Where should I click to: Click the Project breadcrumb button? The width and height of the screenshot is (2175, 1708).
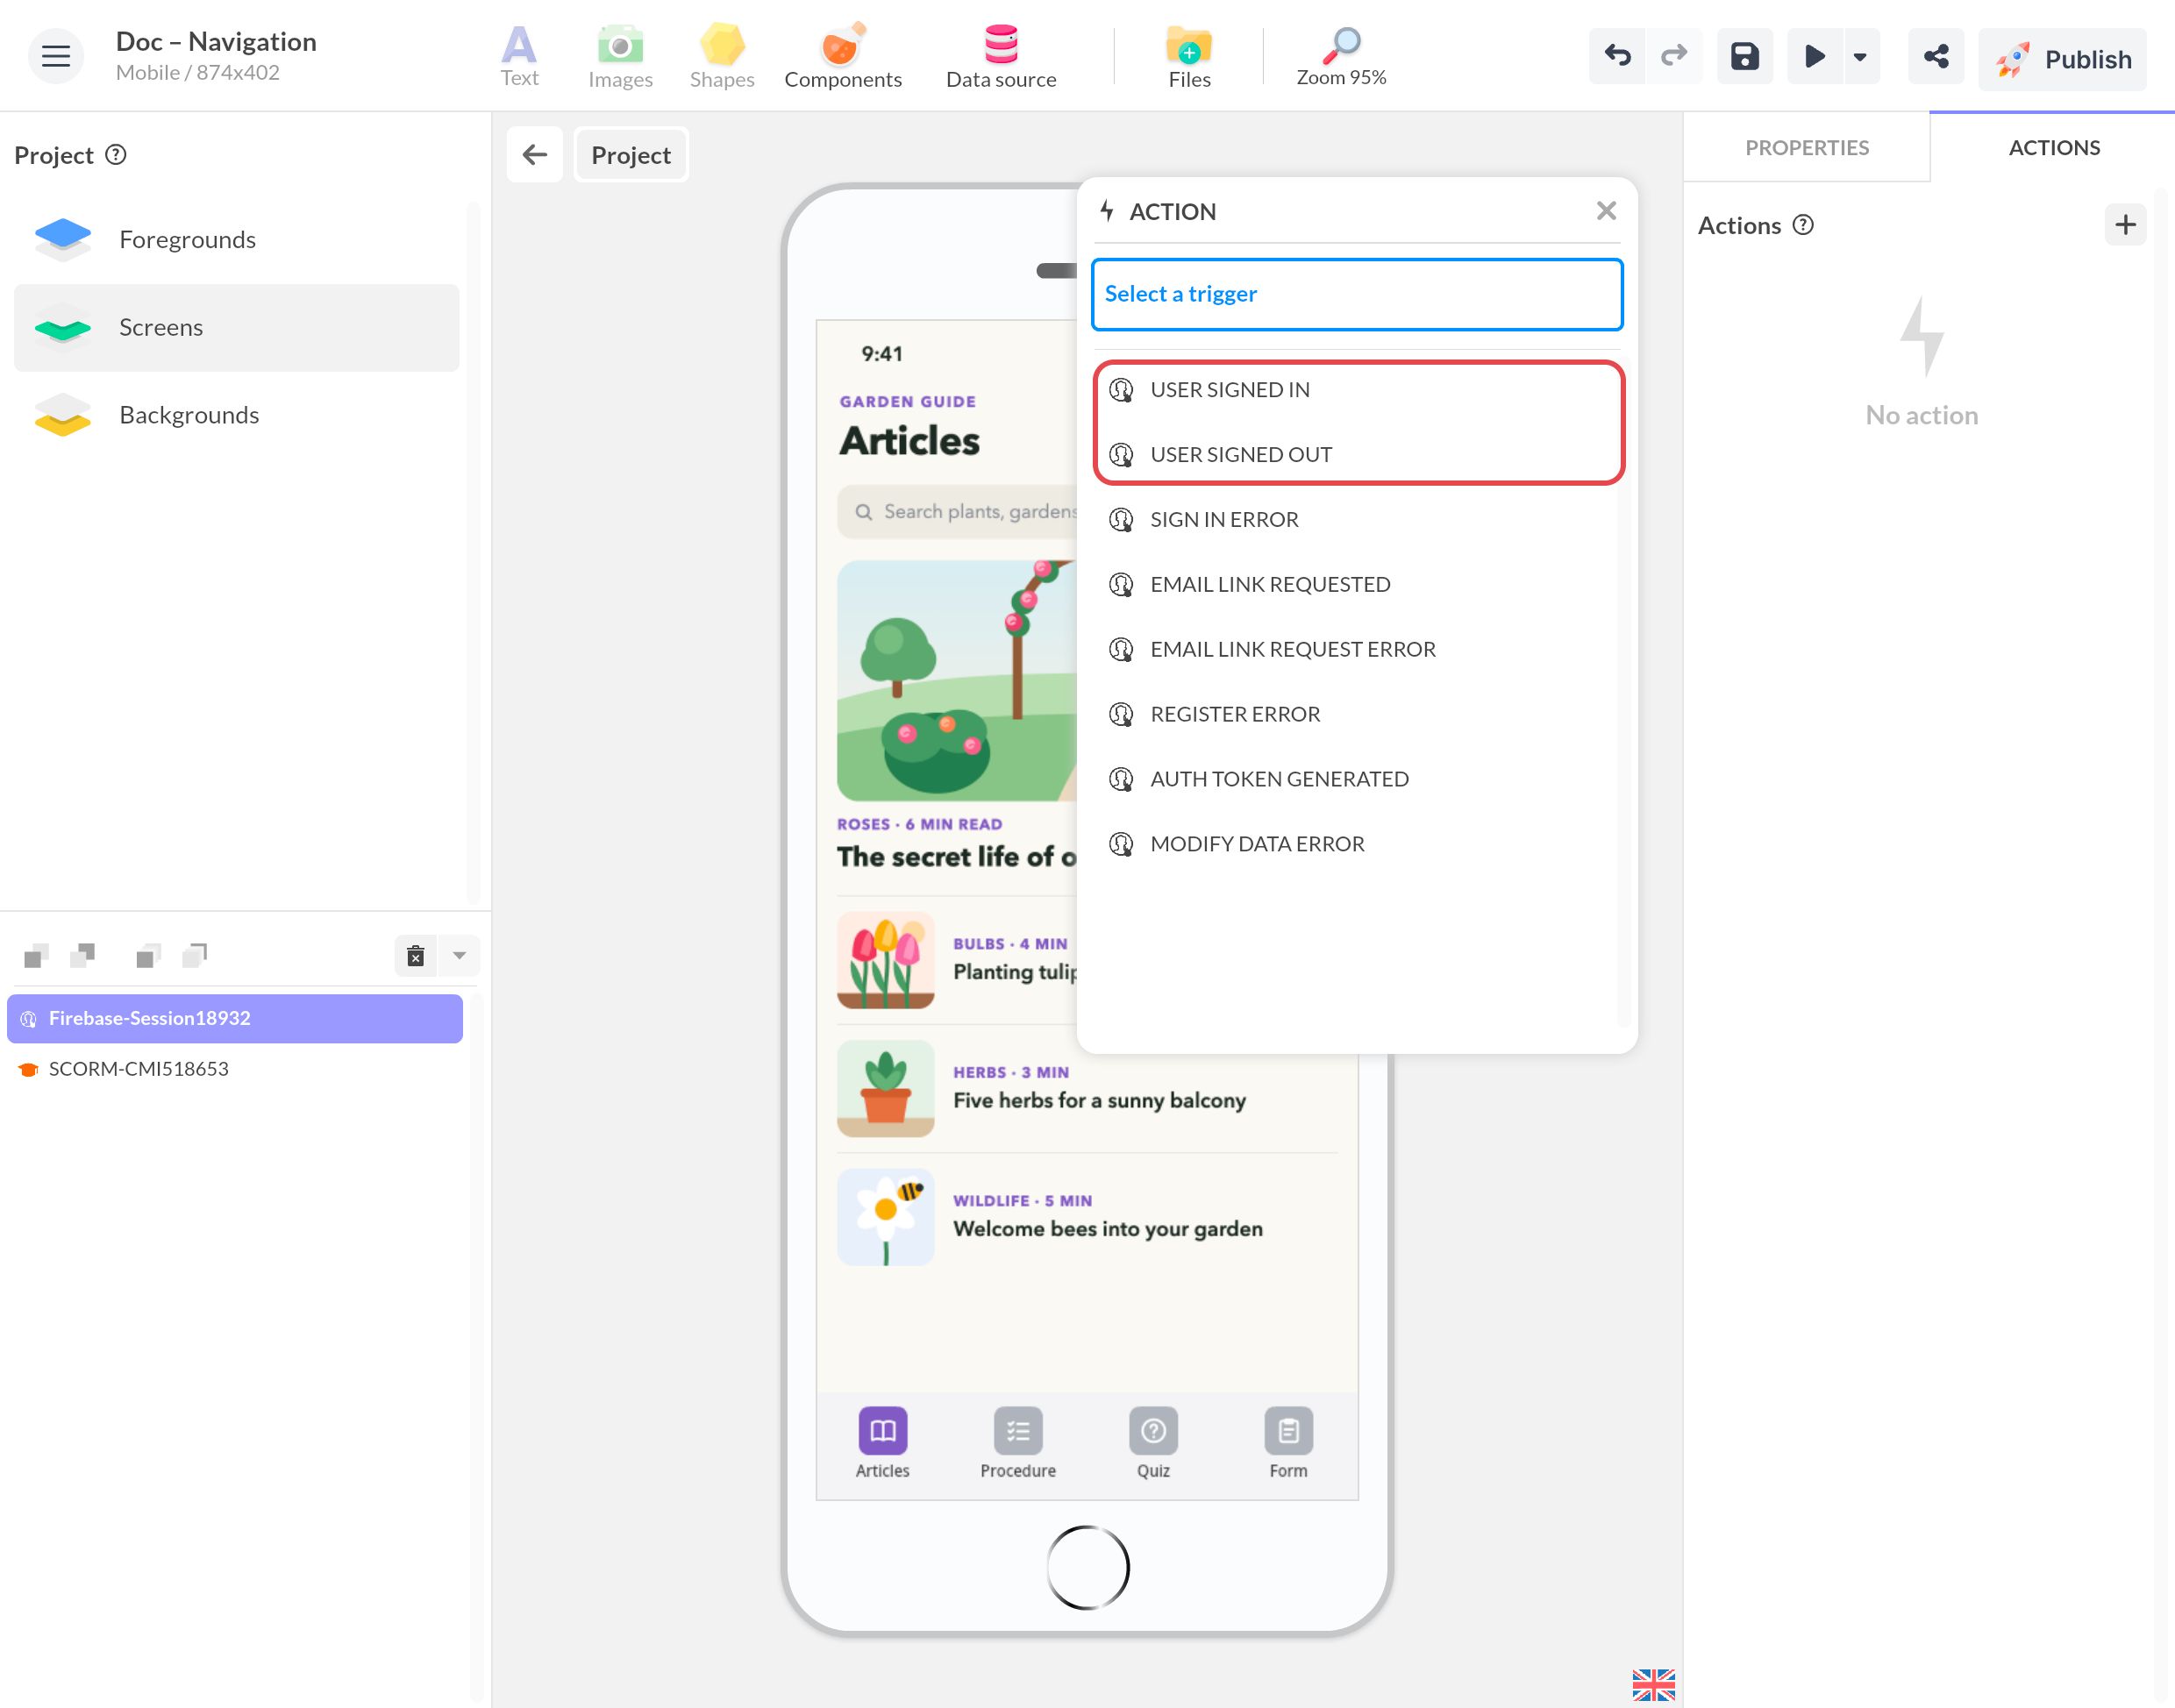pyautogui.click(x=631, y=155)
